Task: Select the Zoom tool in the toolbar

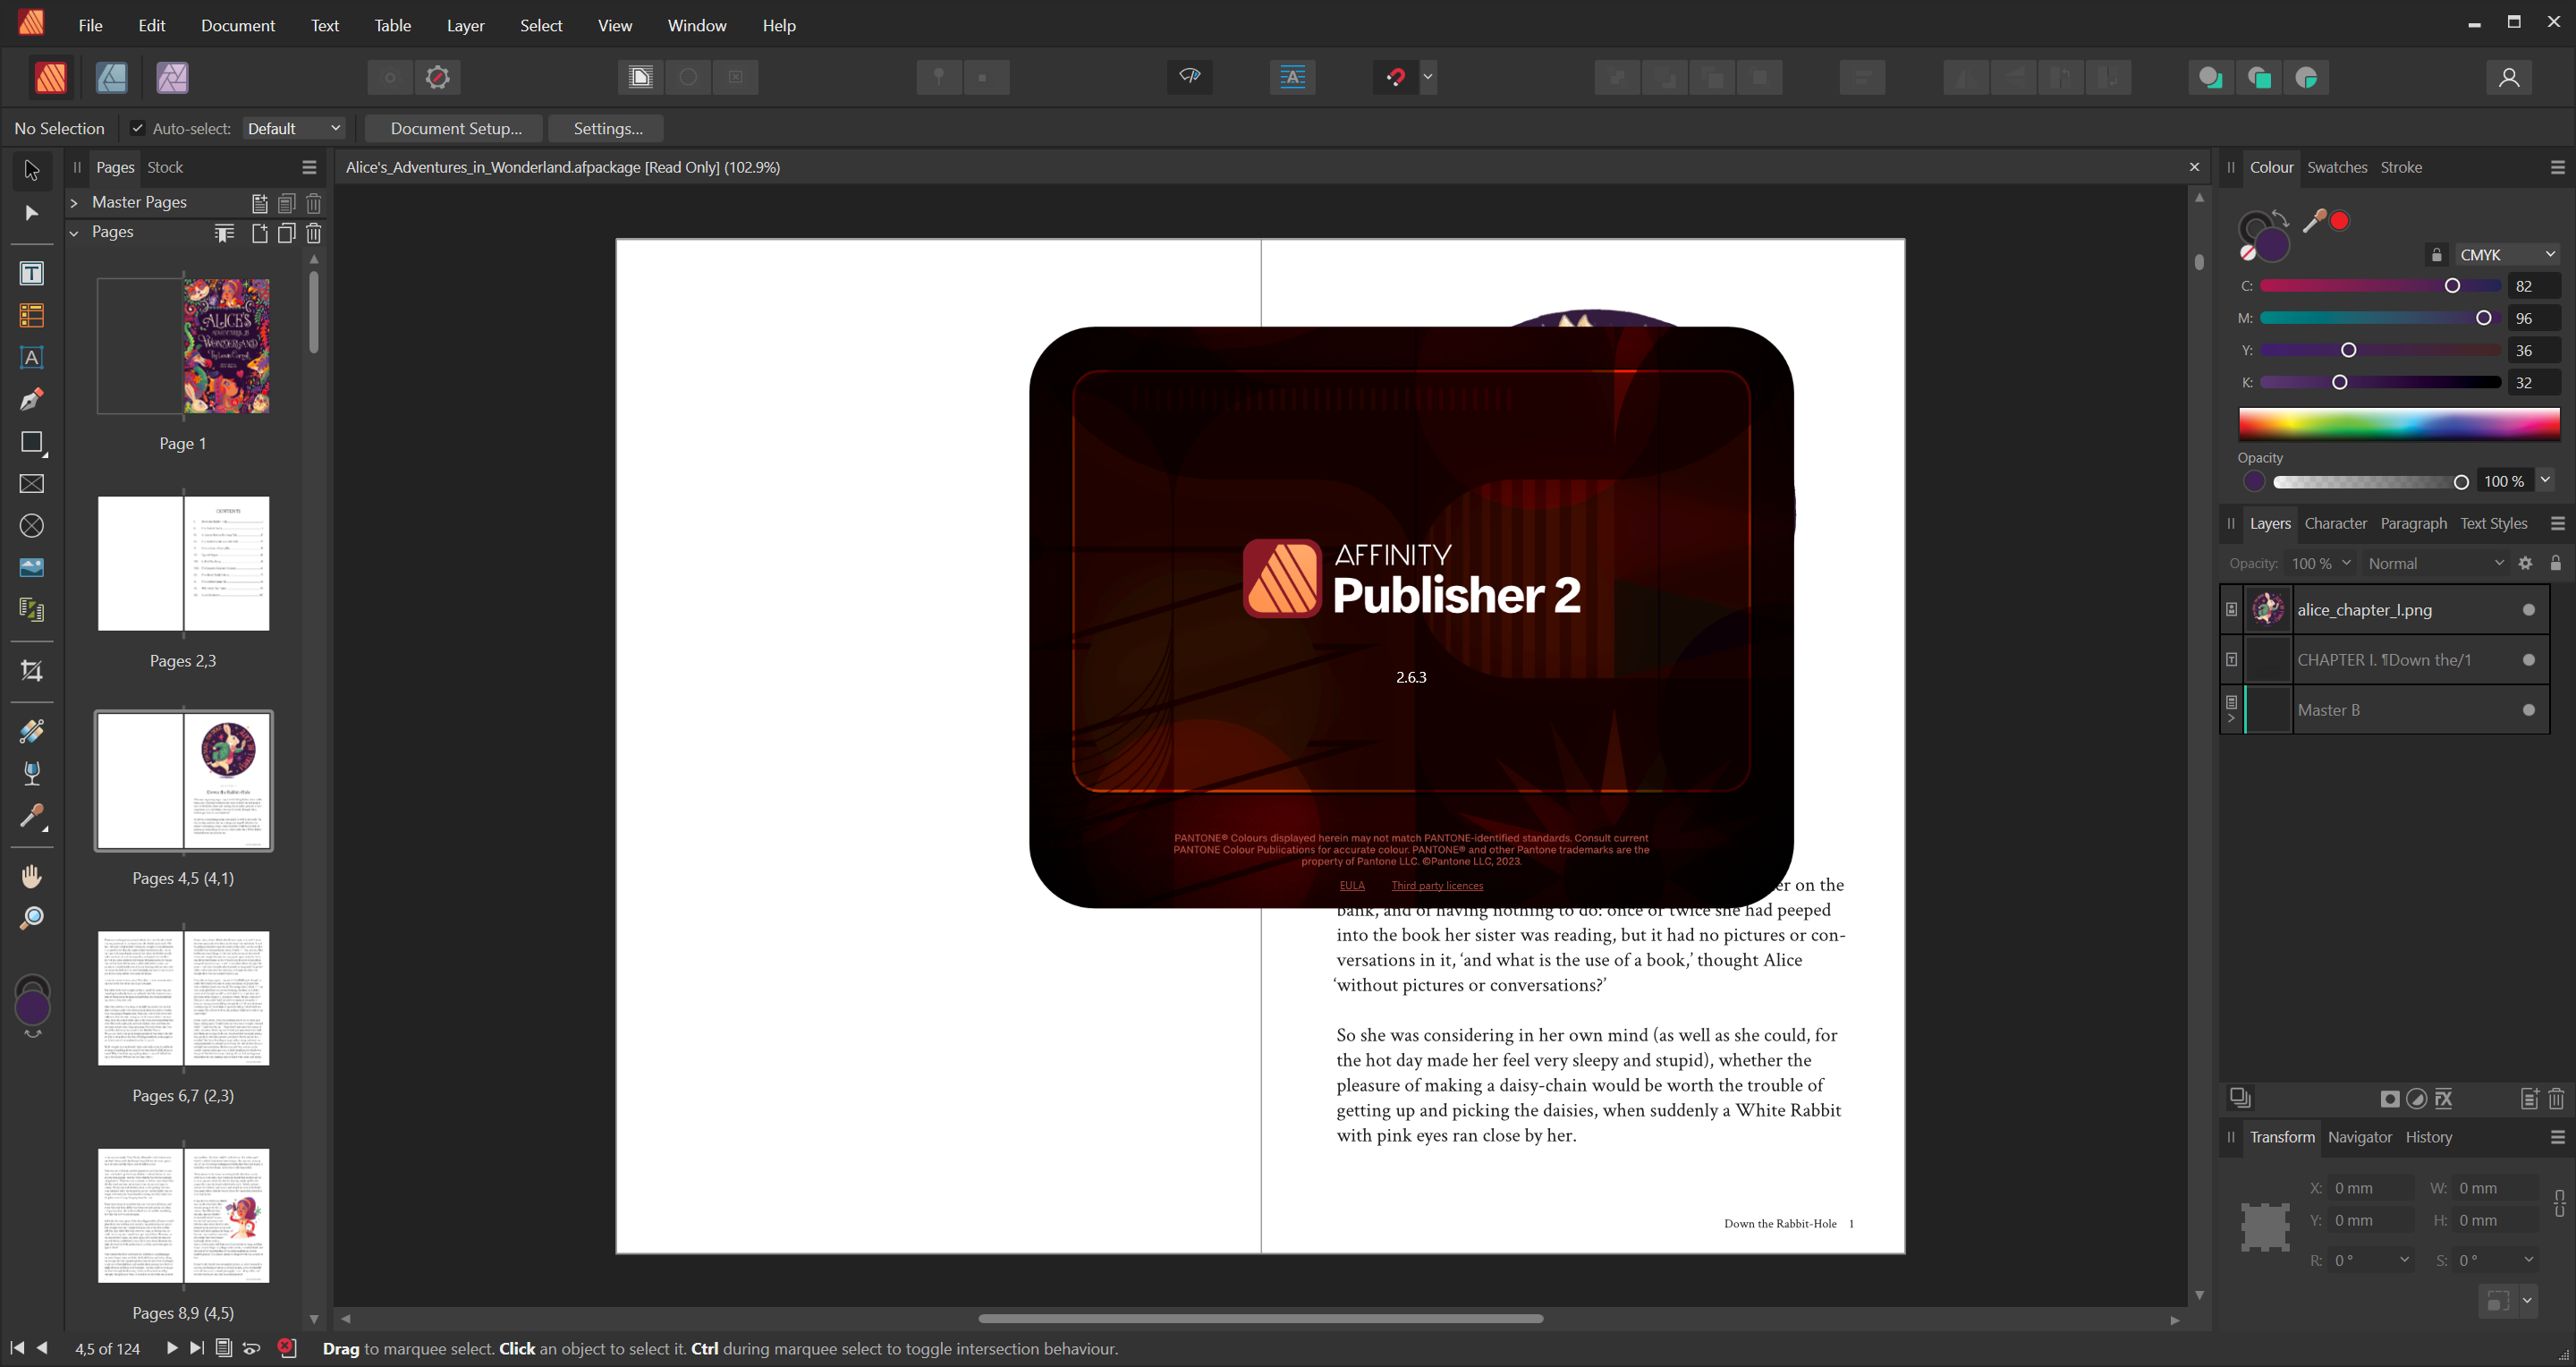Action: [31, 918]
